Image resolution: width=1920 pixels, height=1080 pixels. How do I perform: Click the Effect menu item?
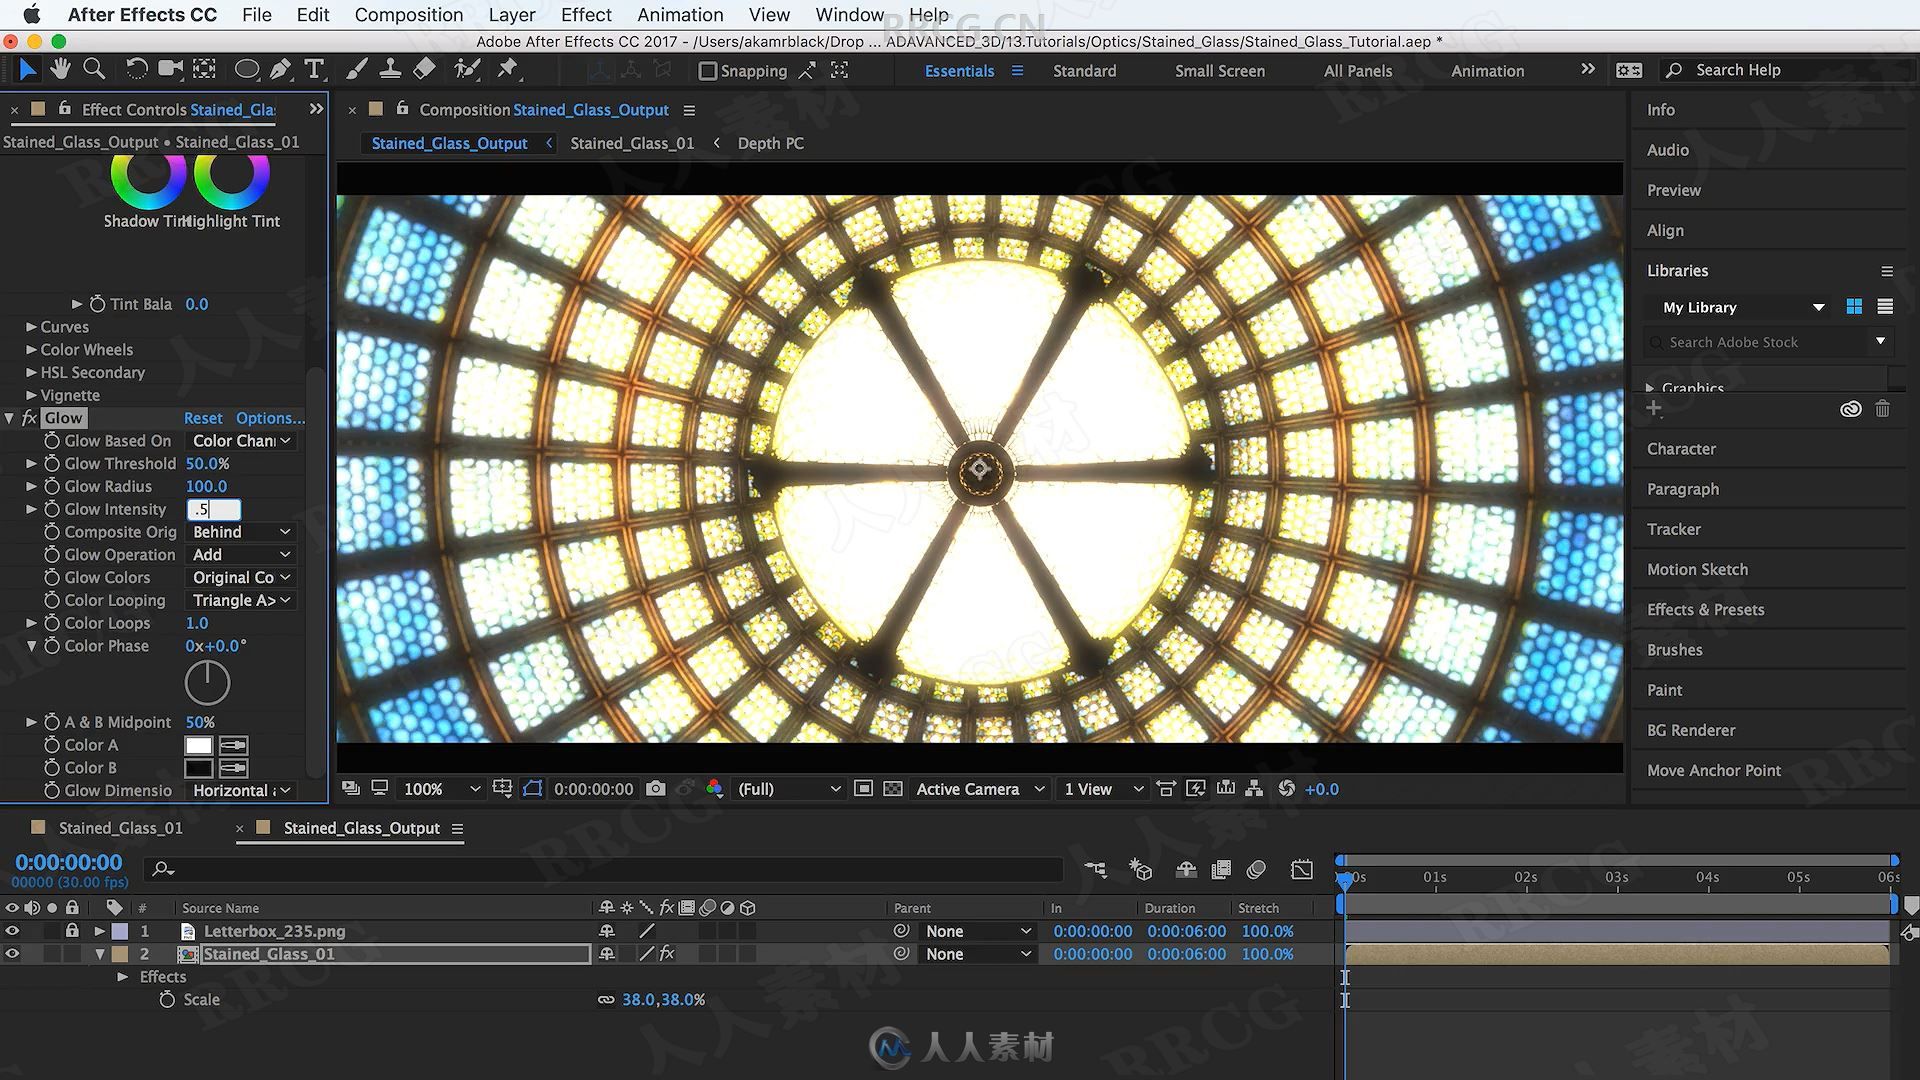[583, 13]
